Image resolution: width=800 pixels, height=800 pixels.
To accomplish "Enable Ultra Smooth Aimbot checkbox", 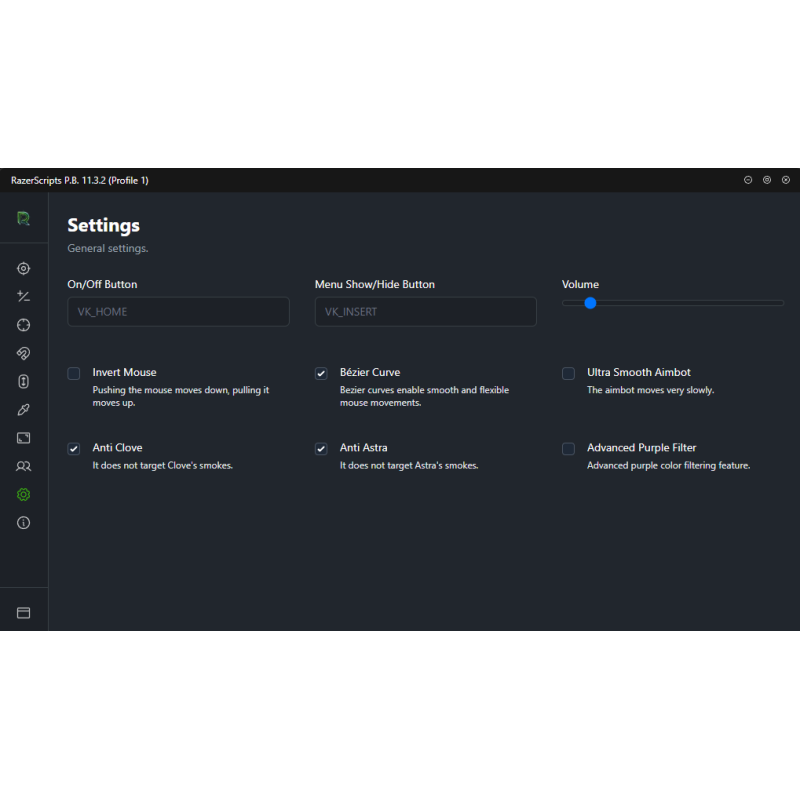I will pyautogui.click(x=568, y=373).
